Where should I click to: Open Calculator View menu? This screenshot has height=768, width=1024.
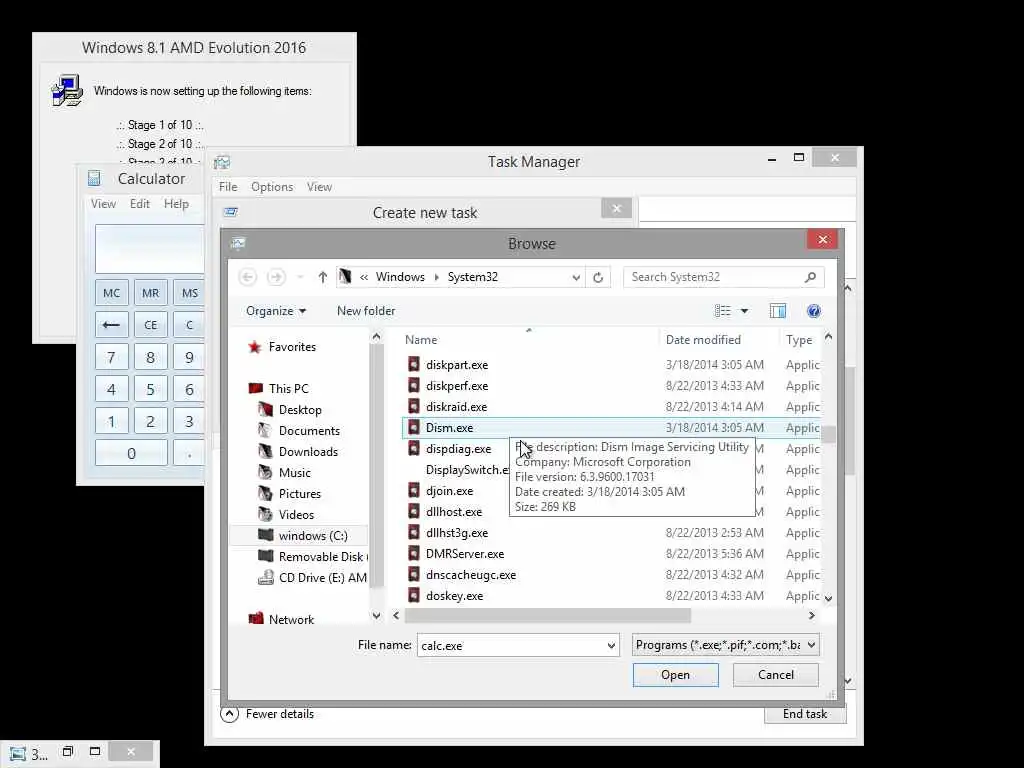(x=103, y=204)
